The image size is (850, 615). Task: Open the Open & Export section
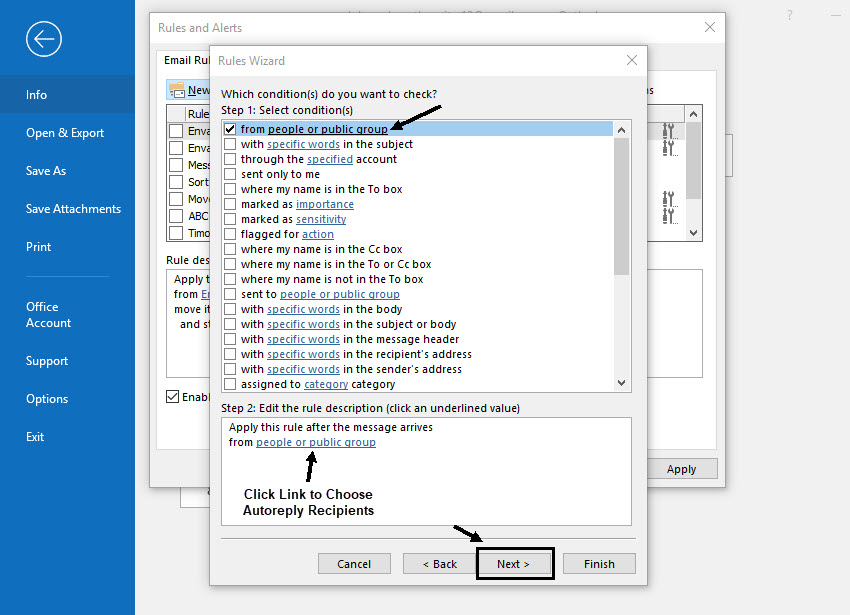coord(67,133)
